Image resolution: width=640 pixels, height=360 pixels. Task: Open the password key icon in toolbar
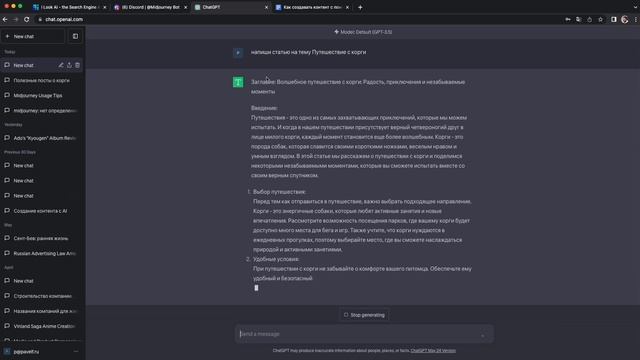click(568, 19)
